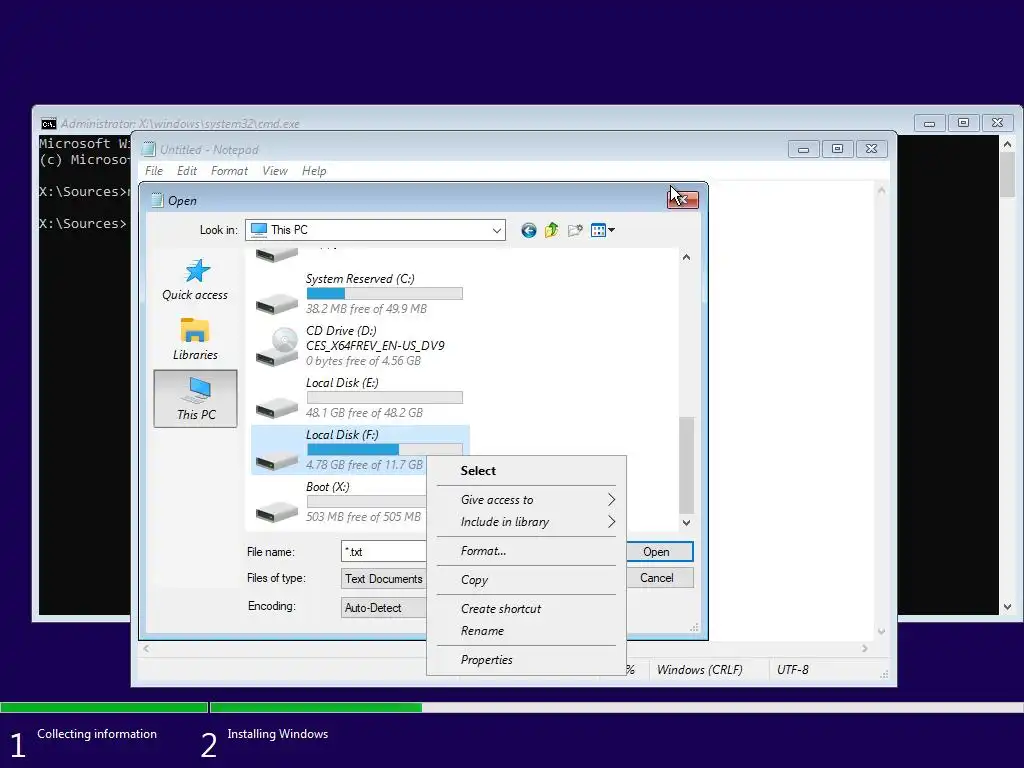Image resolution: width=1024 pixels, height=768 pixels.
Task: Open Notepad File menu
Action: 154,171
